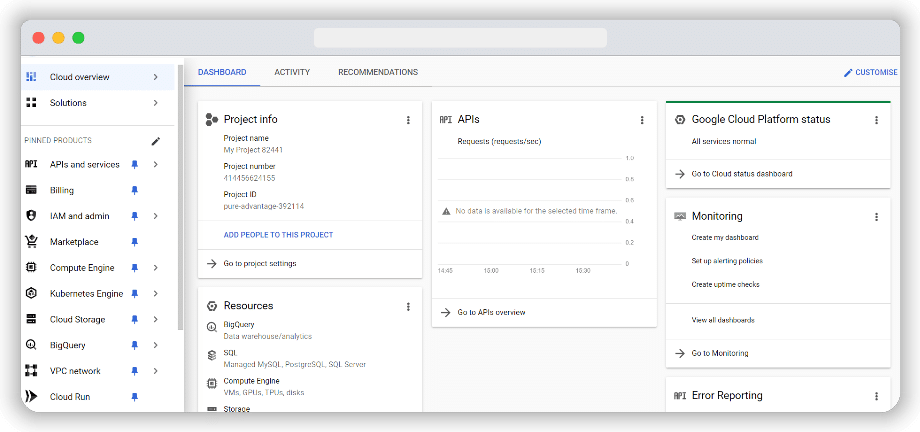The width and height of the screenshot is (920, 432).
Task: Unpin VPC network
Action: [x=134, y=372]
